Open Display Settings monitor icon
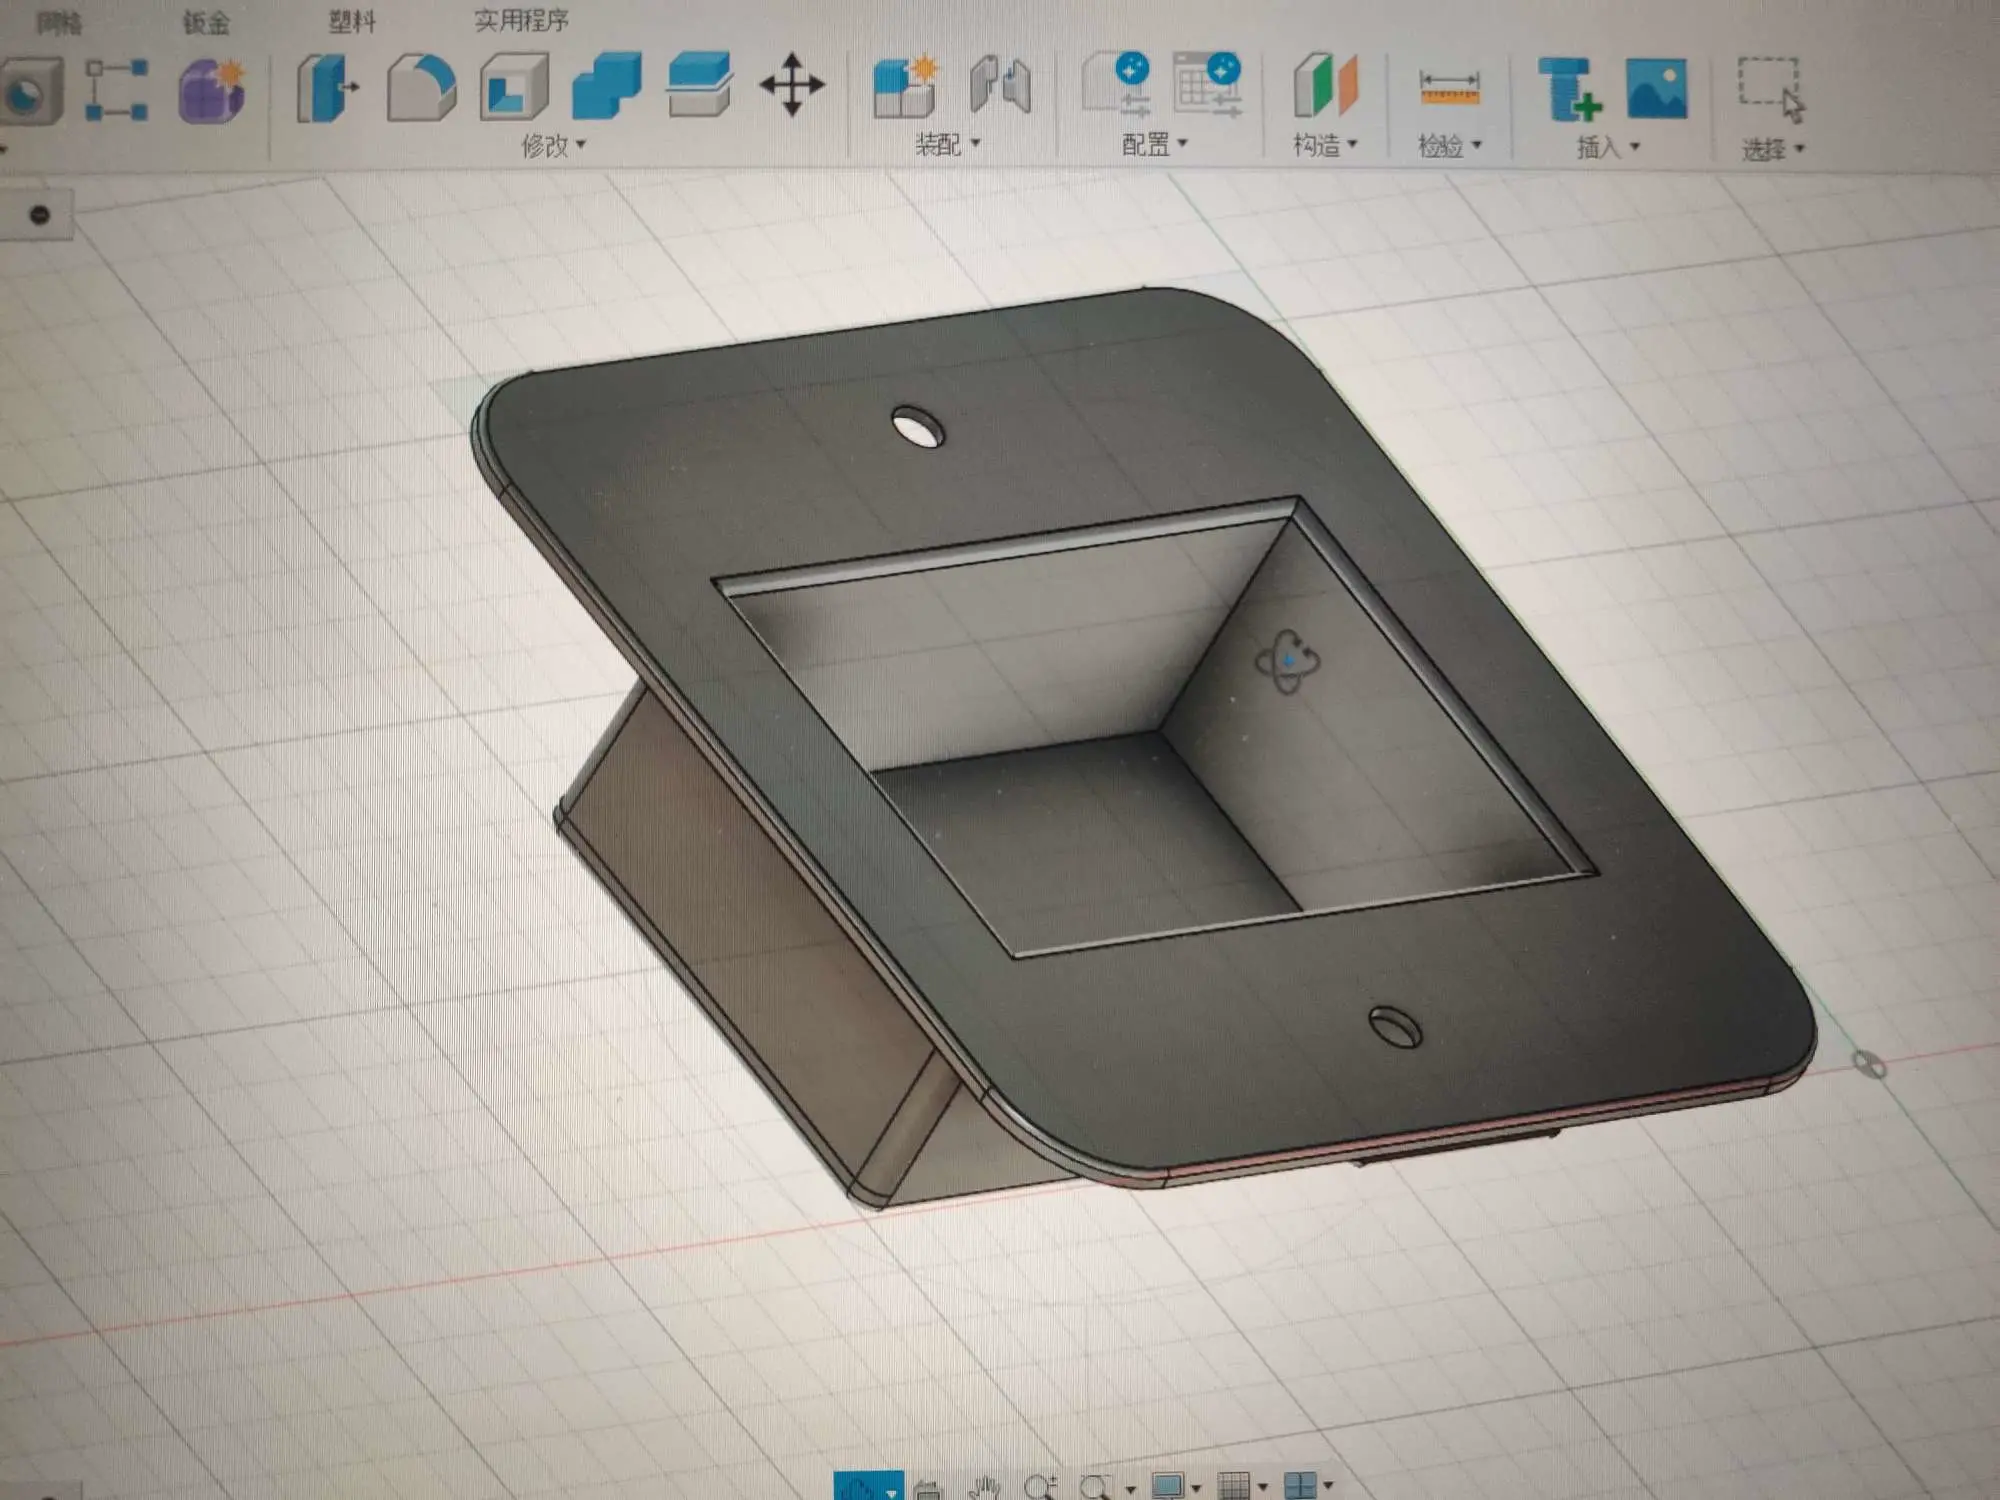 click(1167, 1487)
